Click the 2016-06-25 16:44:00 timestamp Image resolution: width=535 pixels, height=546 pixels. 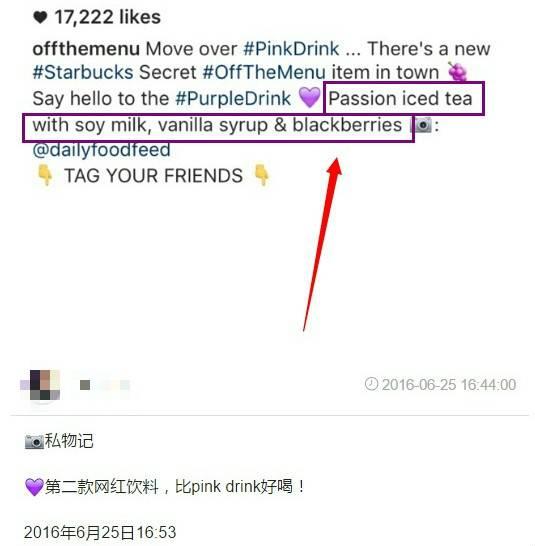pyautogui.click(x=449, y=385)
